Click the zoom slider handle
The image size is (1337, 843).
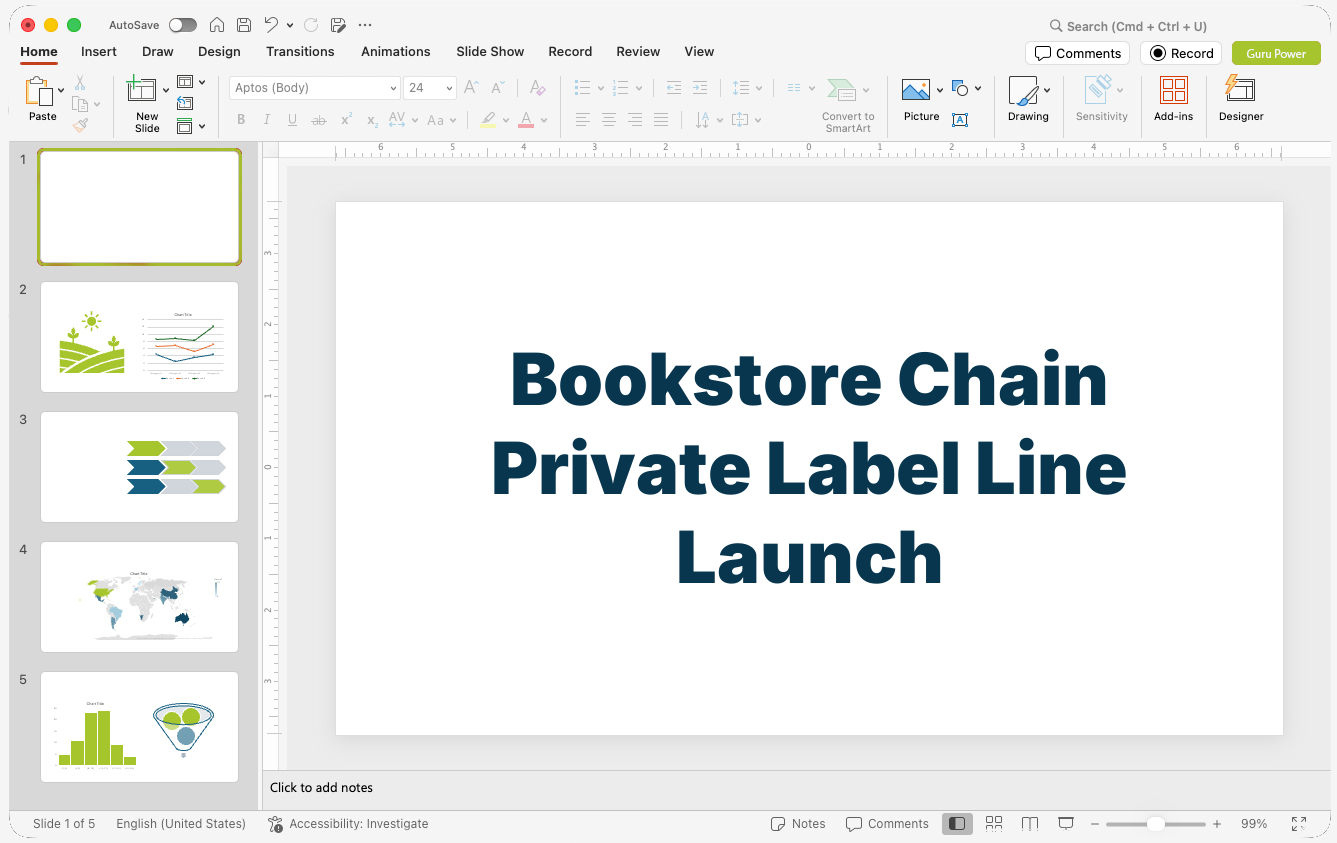(1155, 824)
